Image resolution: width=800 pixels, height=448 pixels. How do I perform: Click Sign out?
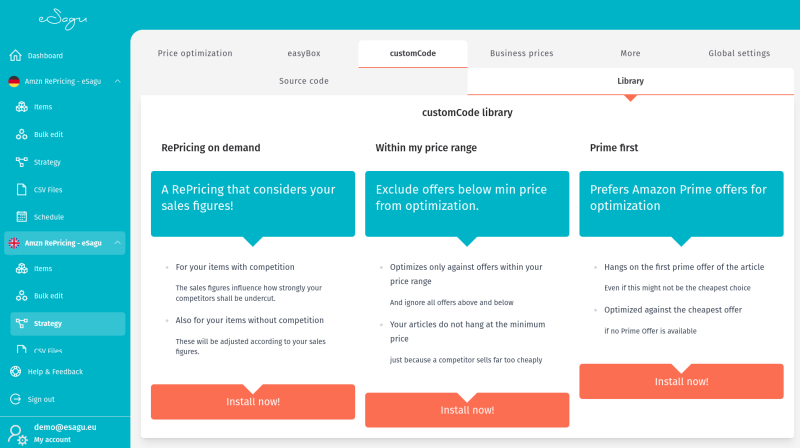tap(41, 400)
